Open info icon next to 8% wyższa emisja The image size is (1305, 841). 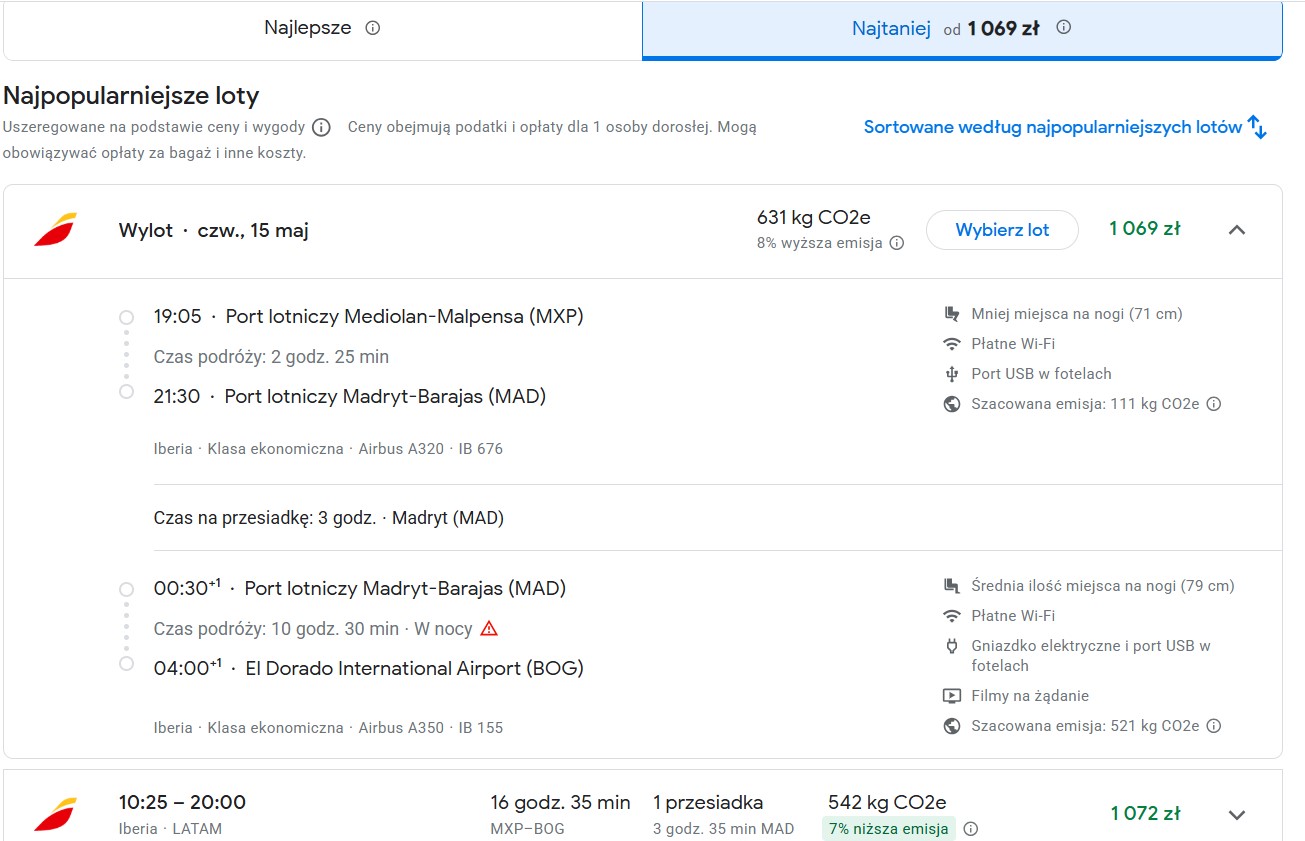tap(897, 243)
